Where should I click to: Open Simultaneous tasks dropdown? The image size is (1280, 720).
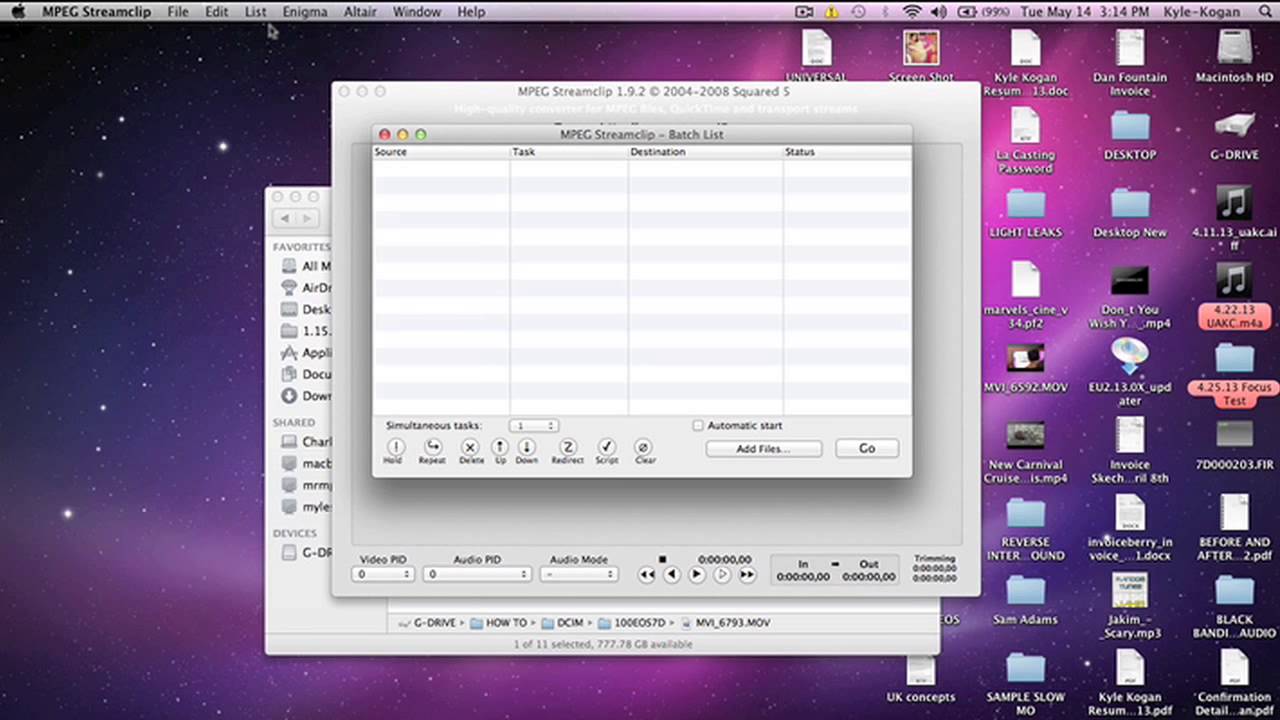533,426
